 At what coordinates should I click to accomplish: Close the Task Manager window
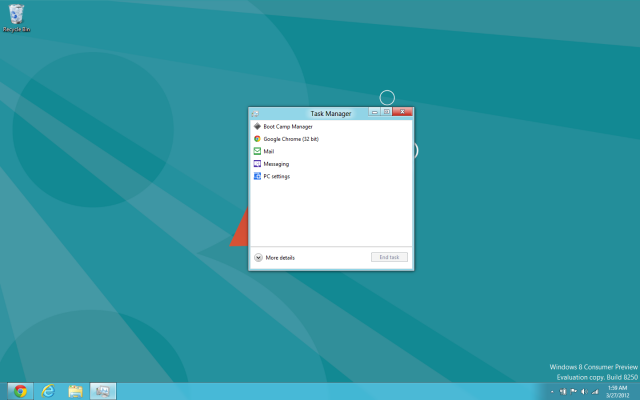tap(402, 113)
